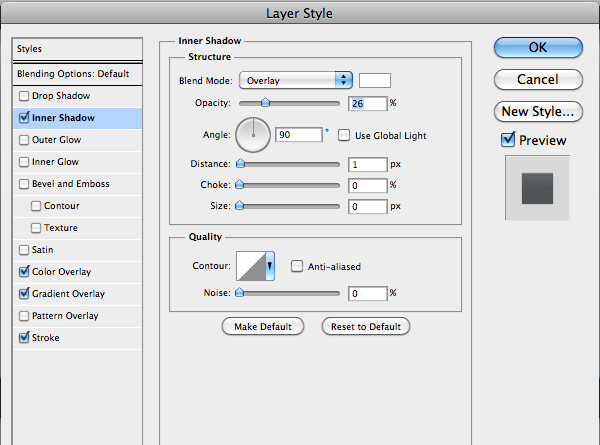The image size is (600, 445).
Task: Click the Distance value input field
Action: tap(367, 165)
